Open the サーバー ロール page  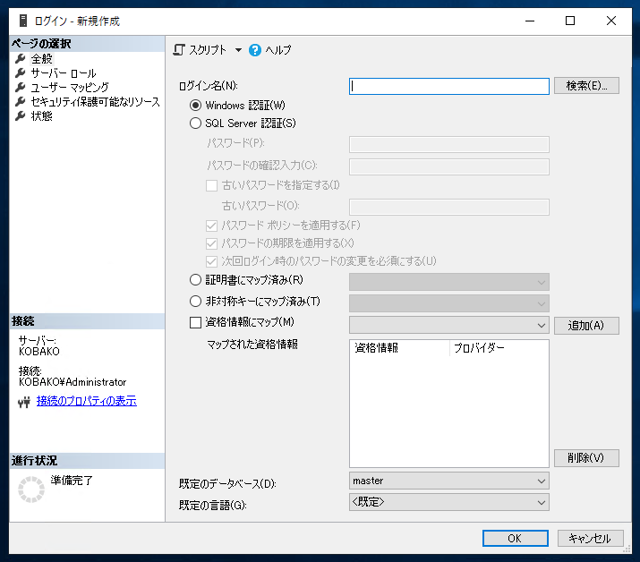(64, 73)
